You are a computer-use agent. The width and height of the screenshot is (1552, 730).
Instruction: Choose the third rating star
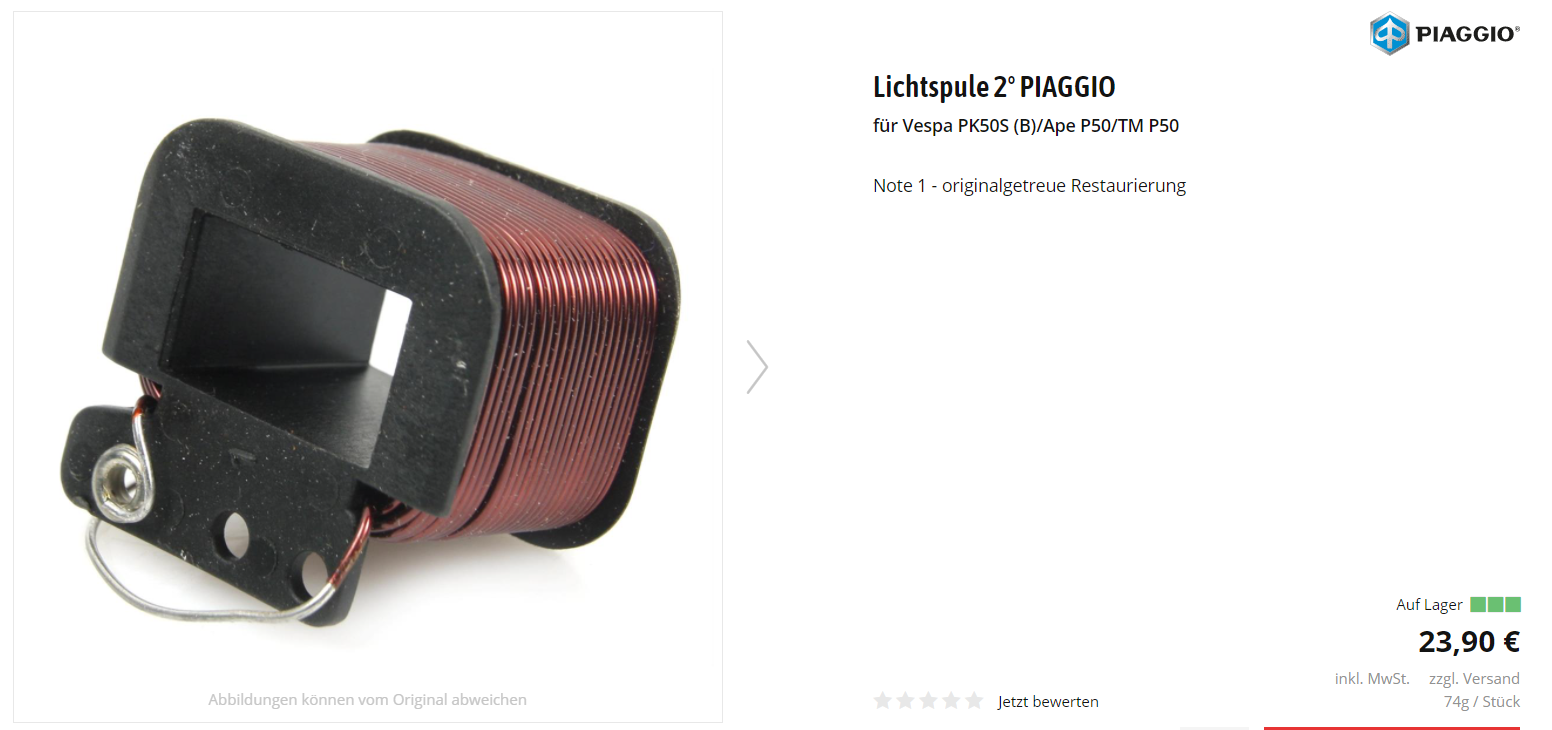coord(928,700)
